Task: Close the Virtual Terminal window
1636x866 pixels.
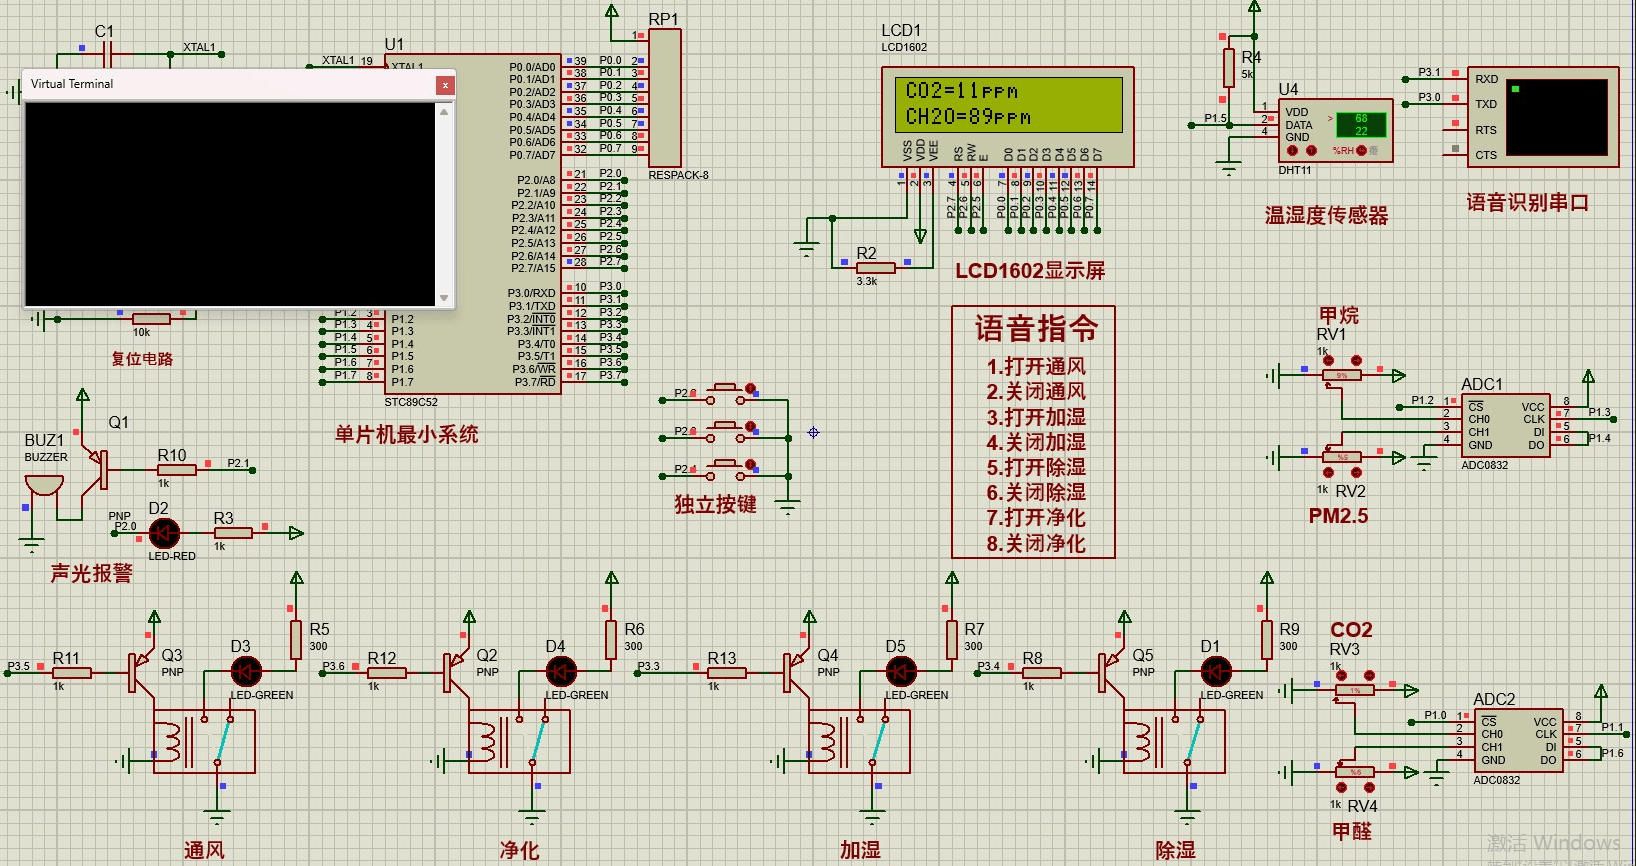Action: pos(445,85)
